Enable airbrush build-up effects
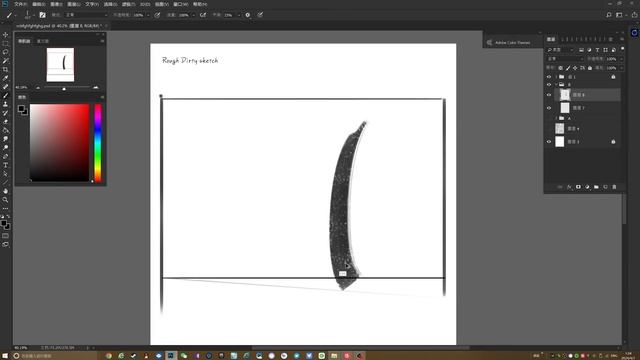Image resolution: width=640 pixels, height=360 pixels. (202, 15)
